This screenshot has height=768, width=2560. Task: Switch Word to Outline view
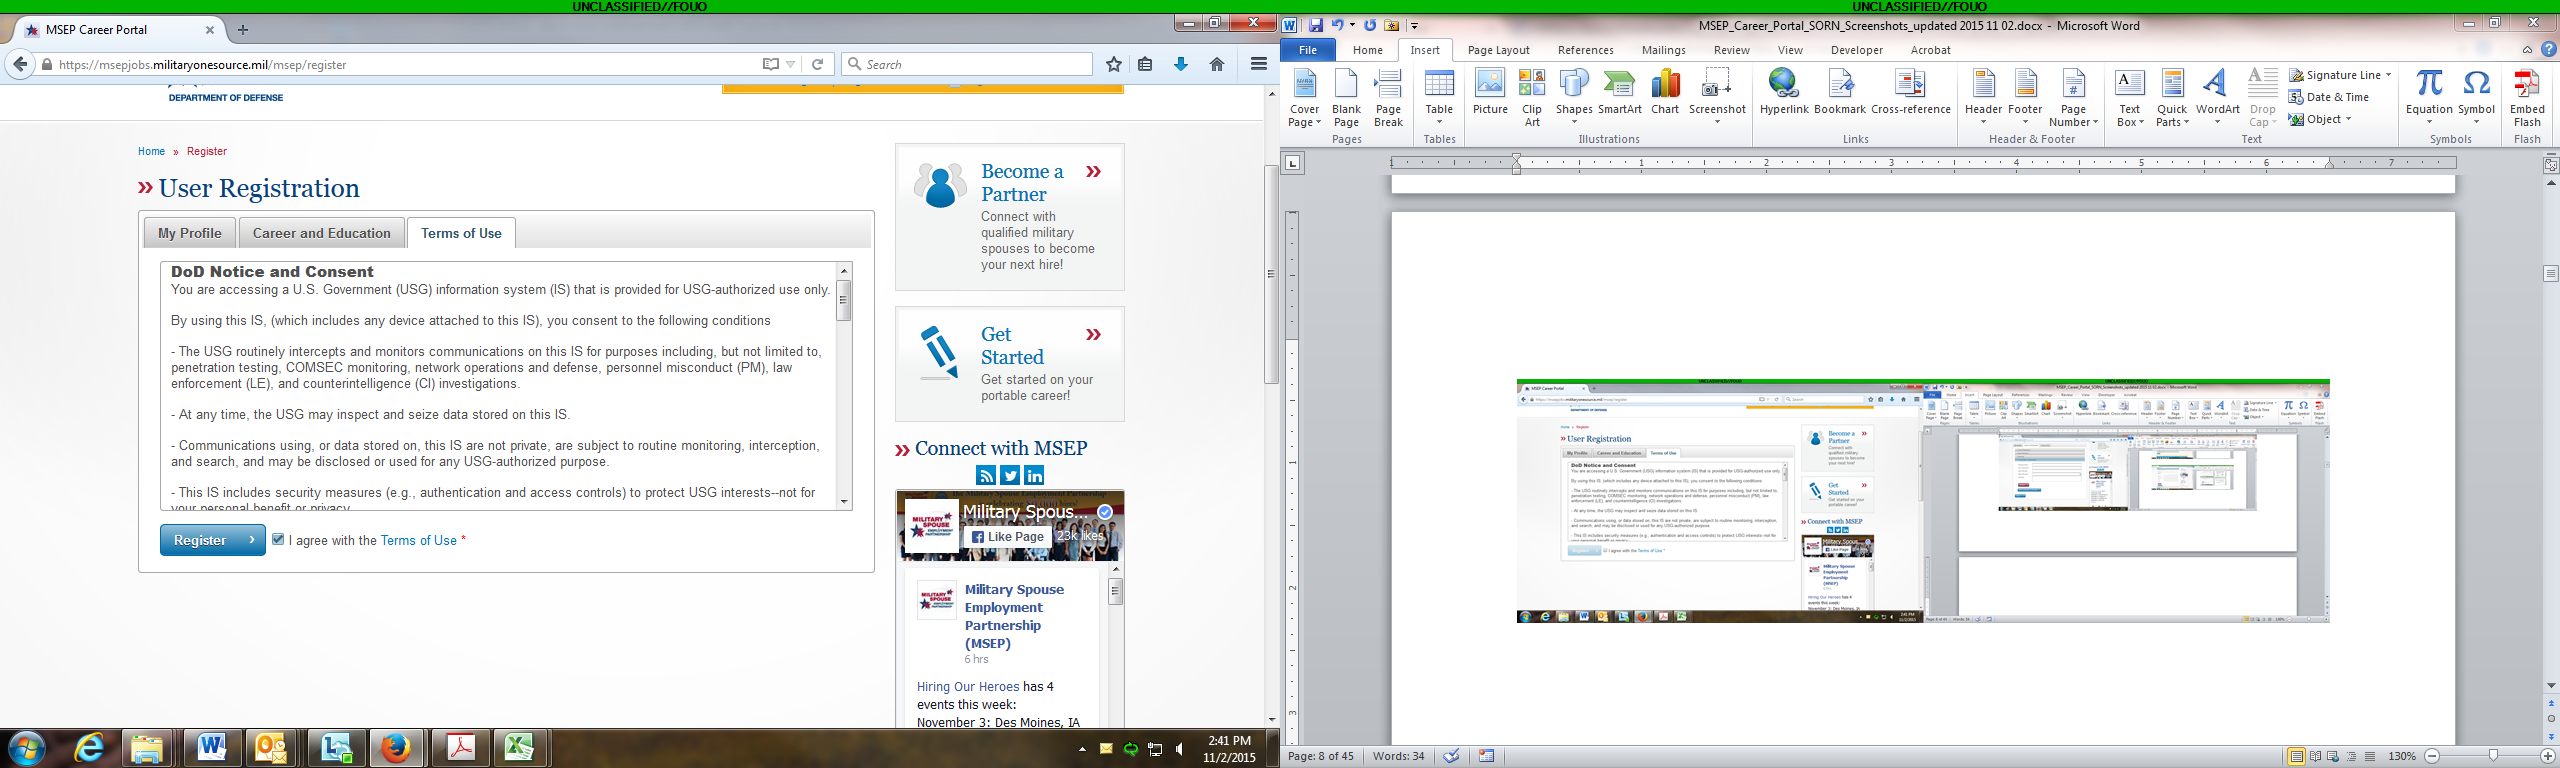tap(2351, 756)
